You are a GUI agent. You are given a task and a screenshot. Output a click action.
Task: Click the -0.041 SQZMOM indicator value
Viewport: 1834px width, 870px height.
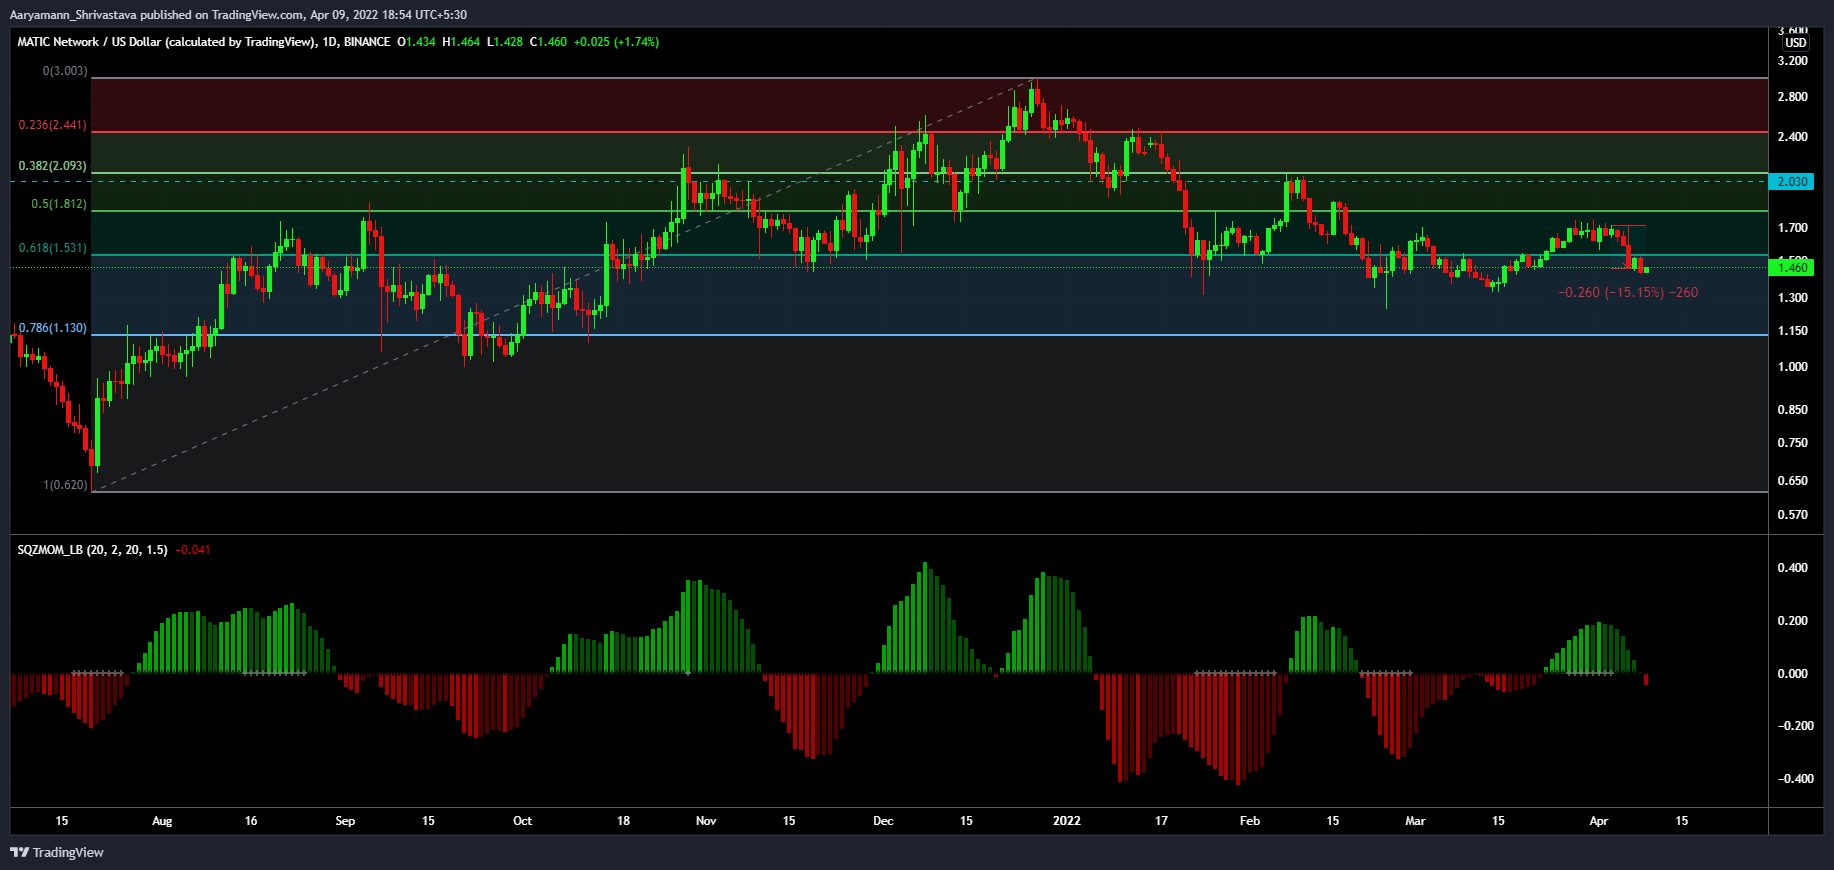pos(193,550)
